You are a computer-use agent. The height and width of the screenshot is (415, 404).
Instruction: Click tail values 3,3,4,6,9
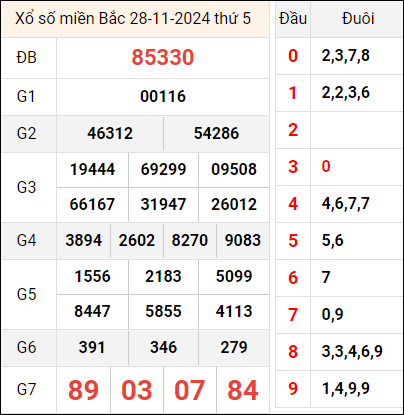click(x=352, y=351)
